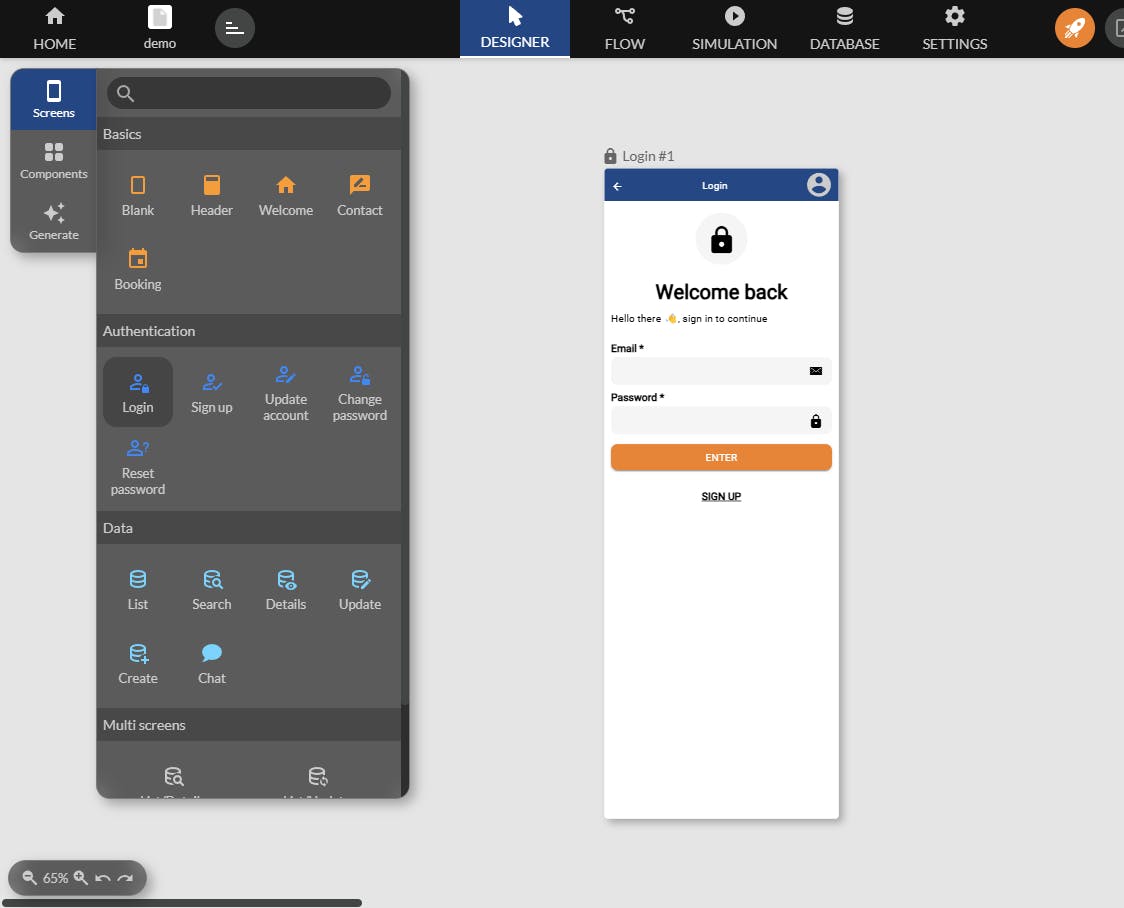Toggle the project outline menu button
Screen dimensions: 1124x908
235,28
